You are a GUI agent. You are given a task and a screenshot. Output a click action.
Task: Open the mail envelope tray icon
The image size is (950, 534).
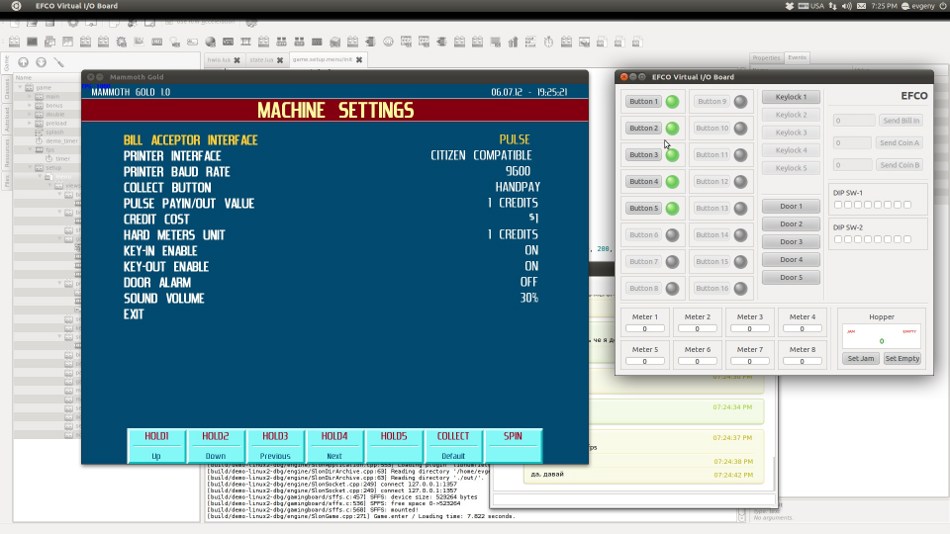point(862,6)
